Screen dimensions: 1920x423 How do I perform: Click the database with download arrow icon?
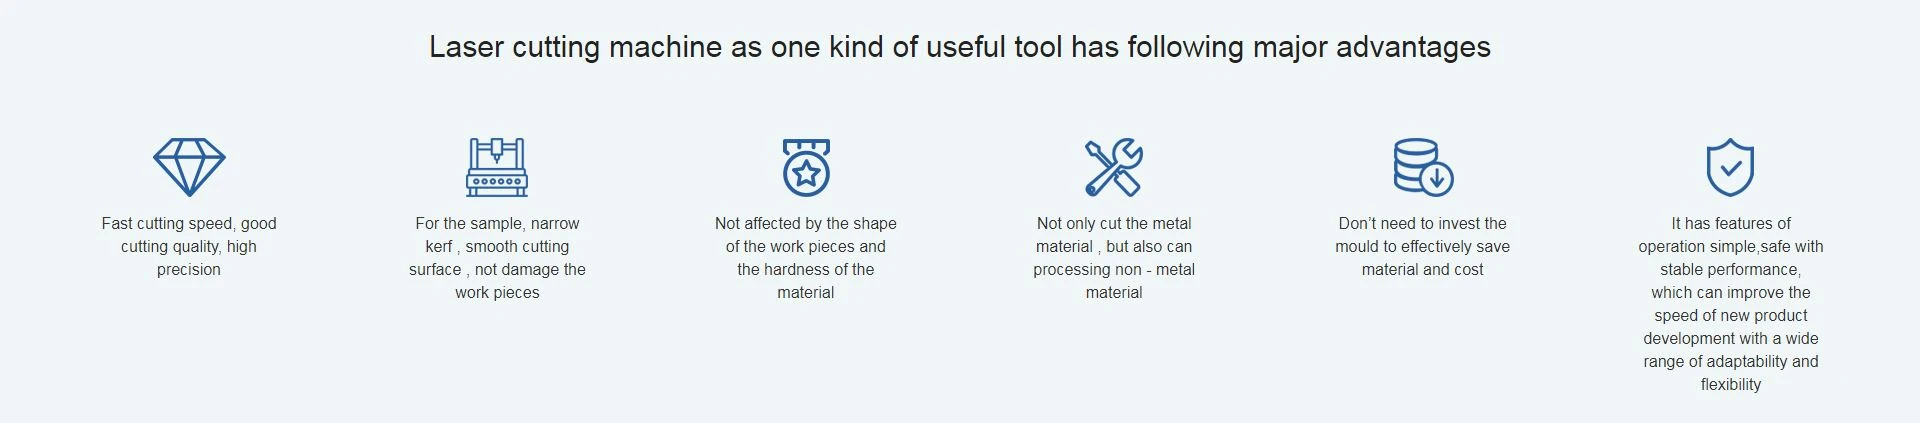[x=1423, y=167]
